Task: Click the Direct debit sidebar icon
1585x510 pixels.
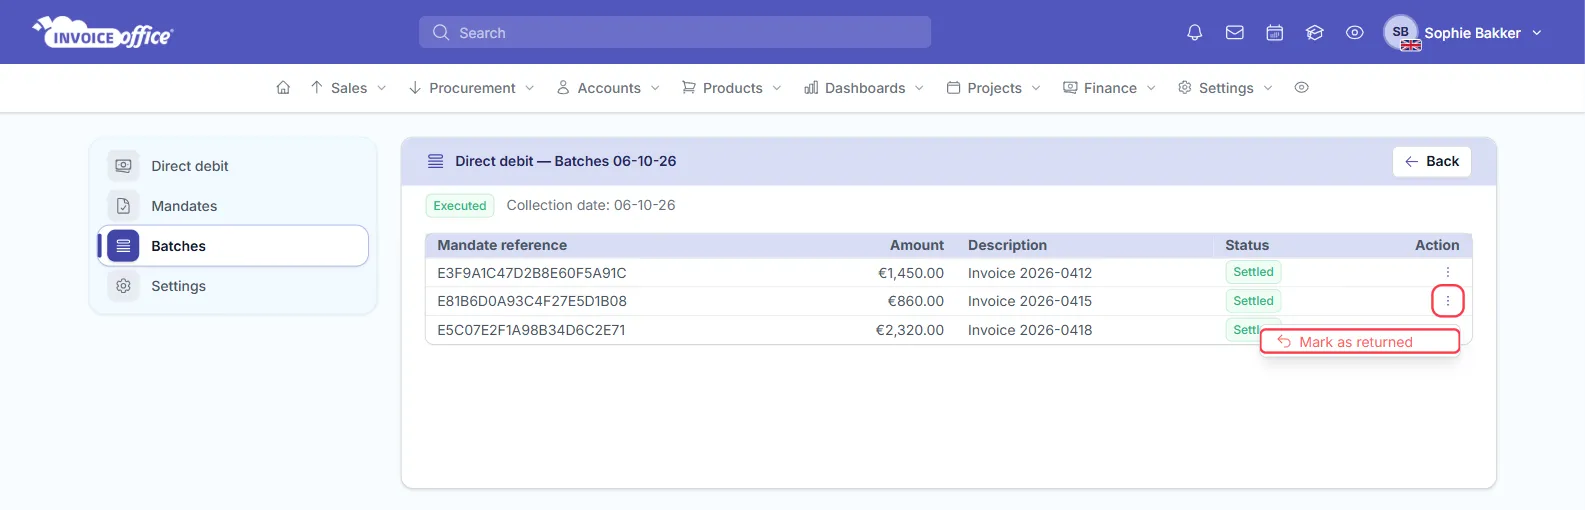Action: click(123, 166)
